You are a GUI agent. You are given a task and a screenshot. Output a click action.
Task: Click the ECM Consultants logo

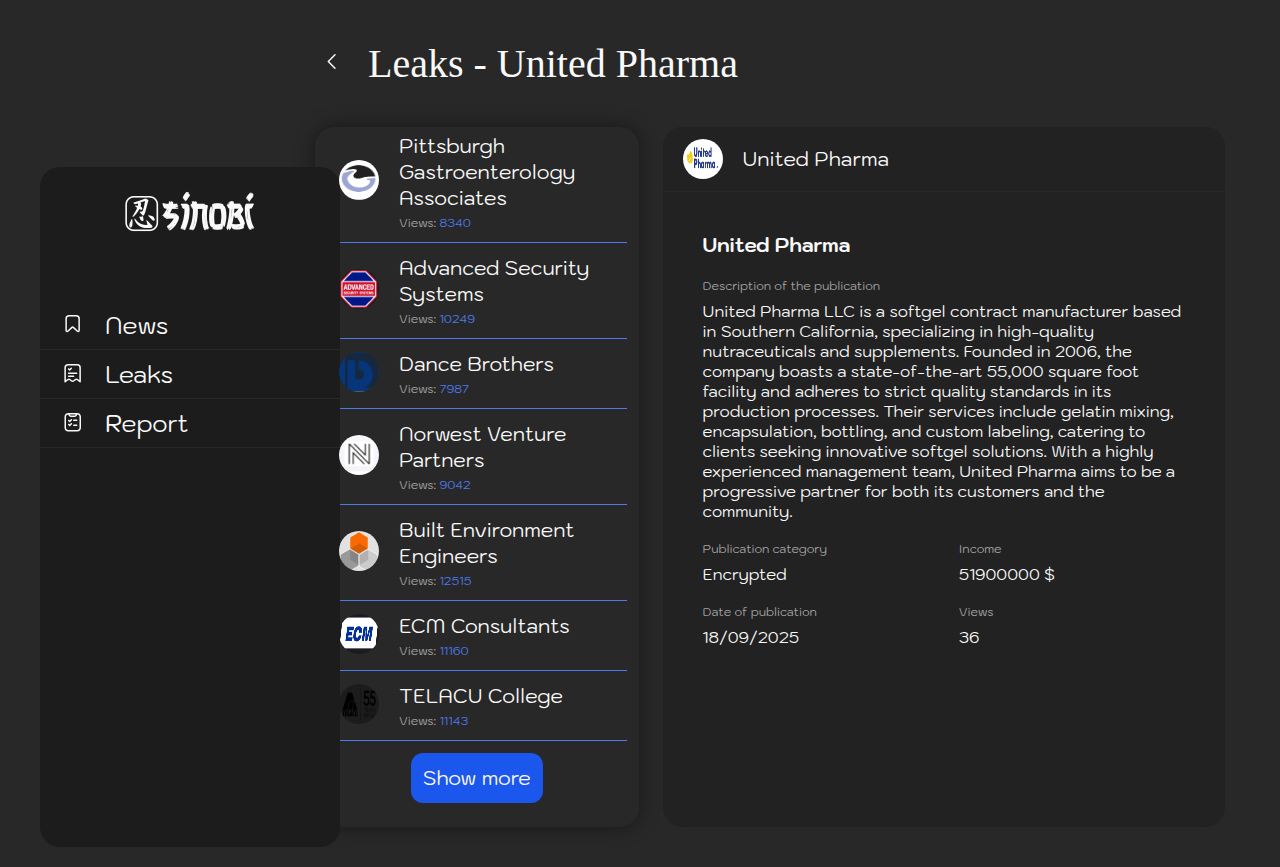pos(359,633)
